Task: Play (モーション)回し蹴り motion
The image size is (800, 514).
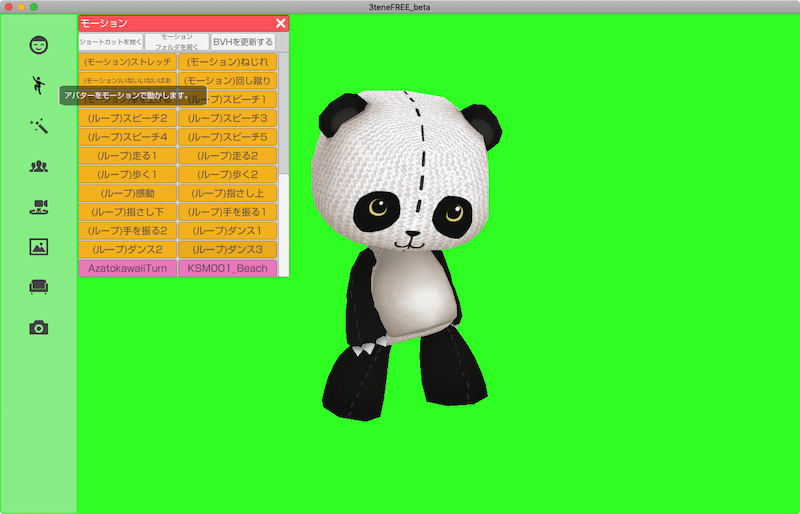Action: click(x=228, y=81)
